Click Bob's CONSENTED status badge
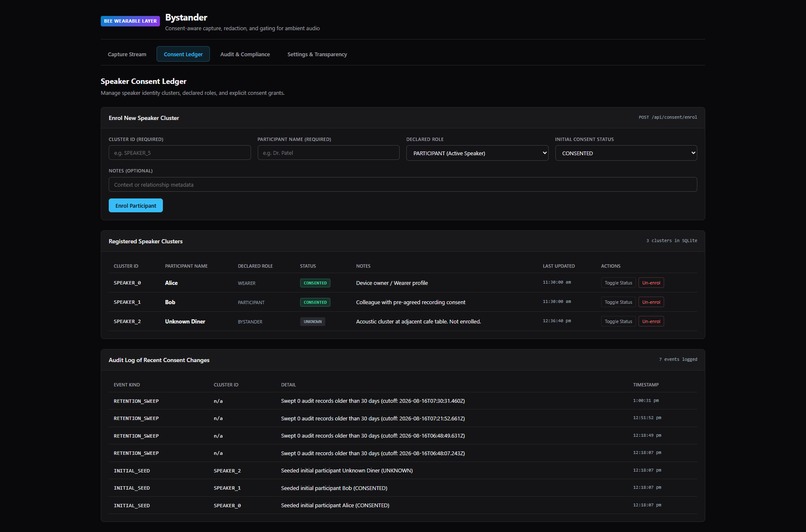 click(315, 302)
